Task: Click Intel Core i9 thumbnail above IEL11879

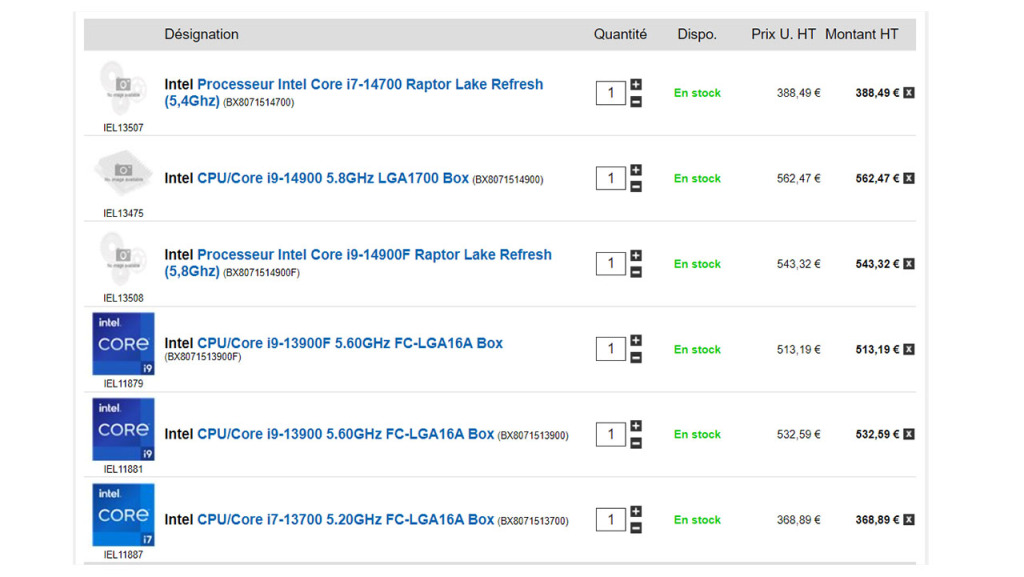Action: click(x=123, y=343)
